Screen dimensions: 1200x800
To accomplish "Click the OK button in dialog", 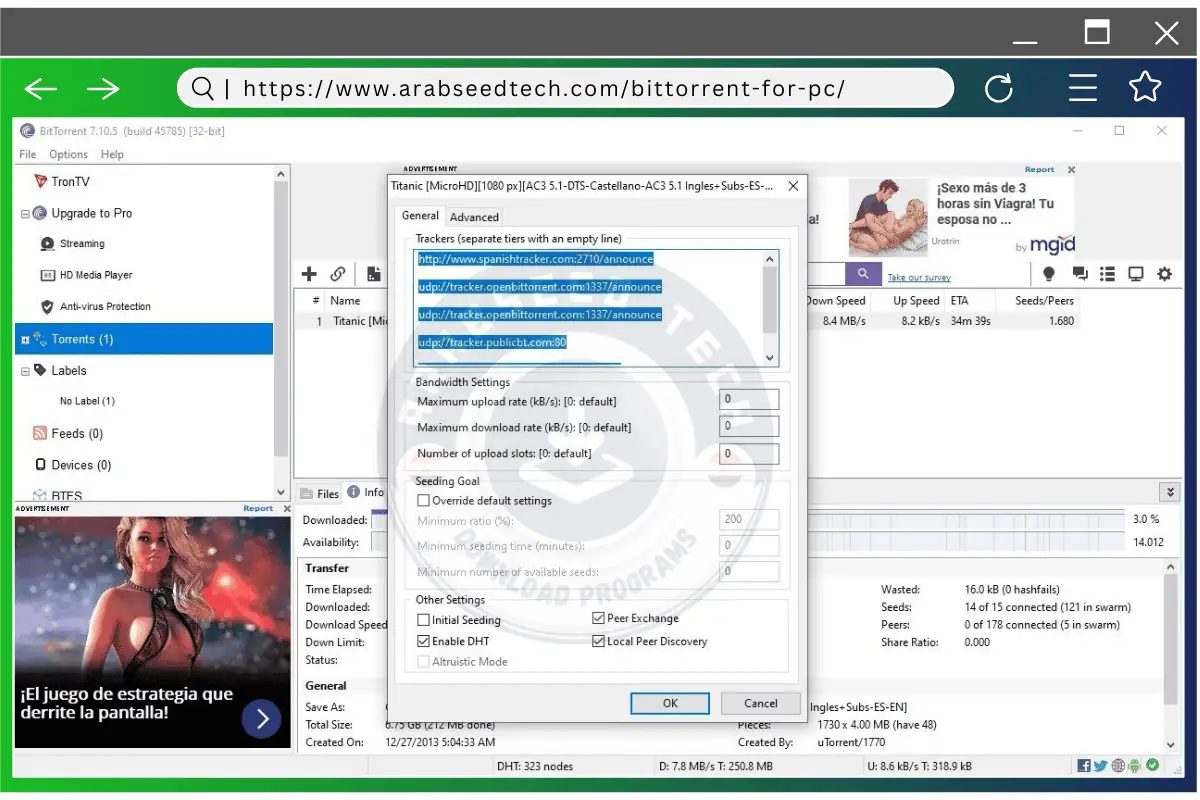I will point(670,703).
